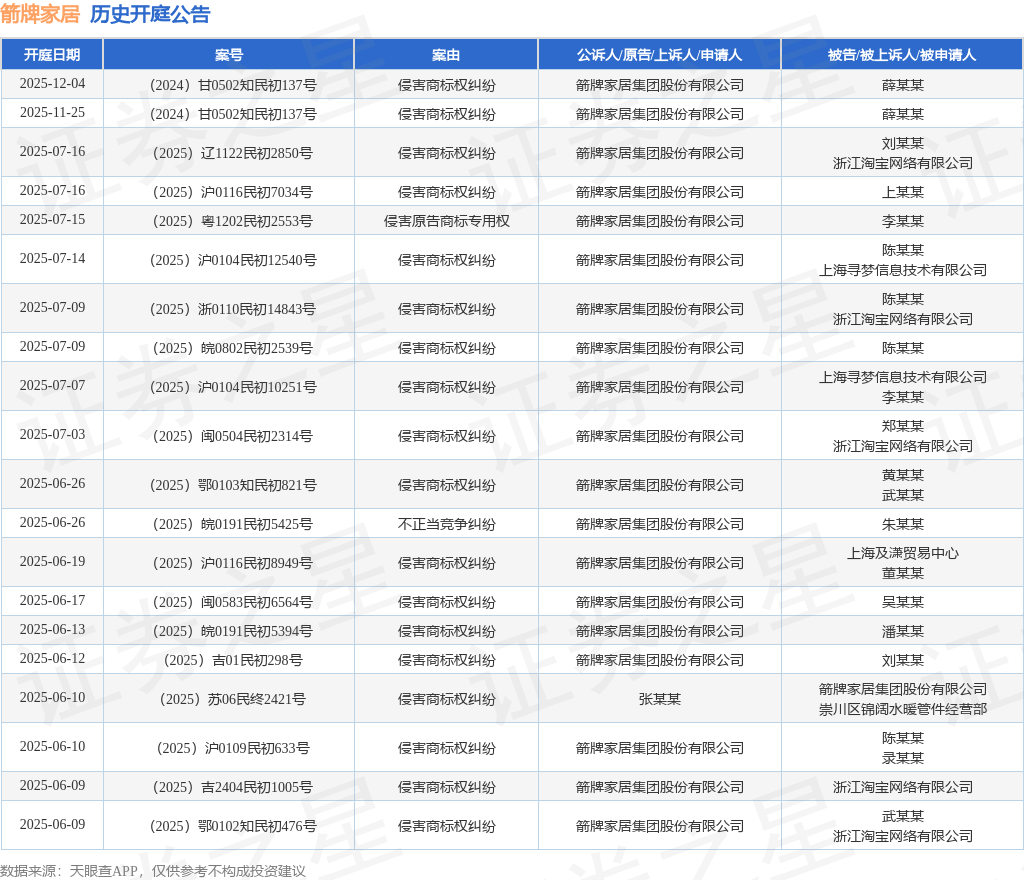The height and width of the screenshot is (880, 1024).
Task: Click the date cell 2025-06-17
Action: (52, 601)
